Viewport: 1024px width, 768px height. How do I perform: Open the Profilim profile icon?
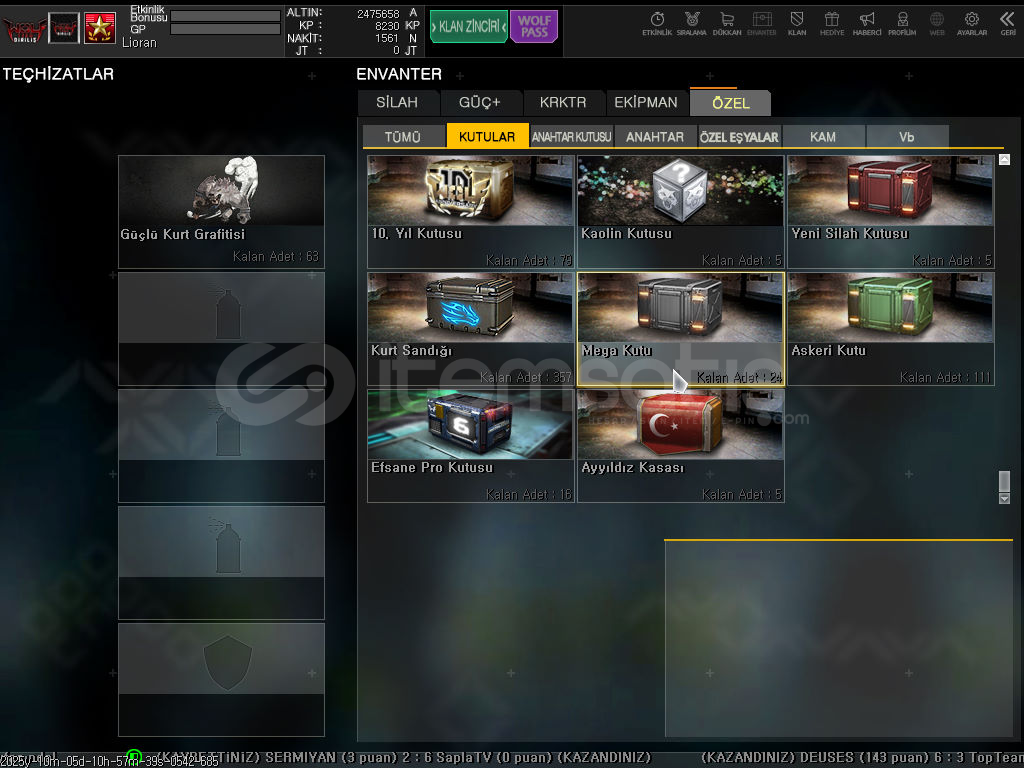[902, 23]
